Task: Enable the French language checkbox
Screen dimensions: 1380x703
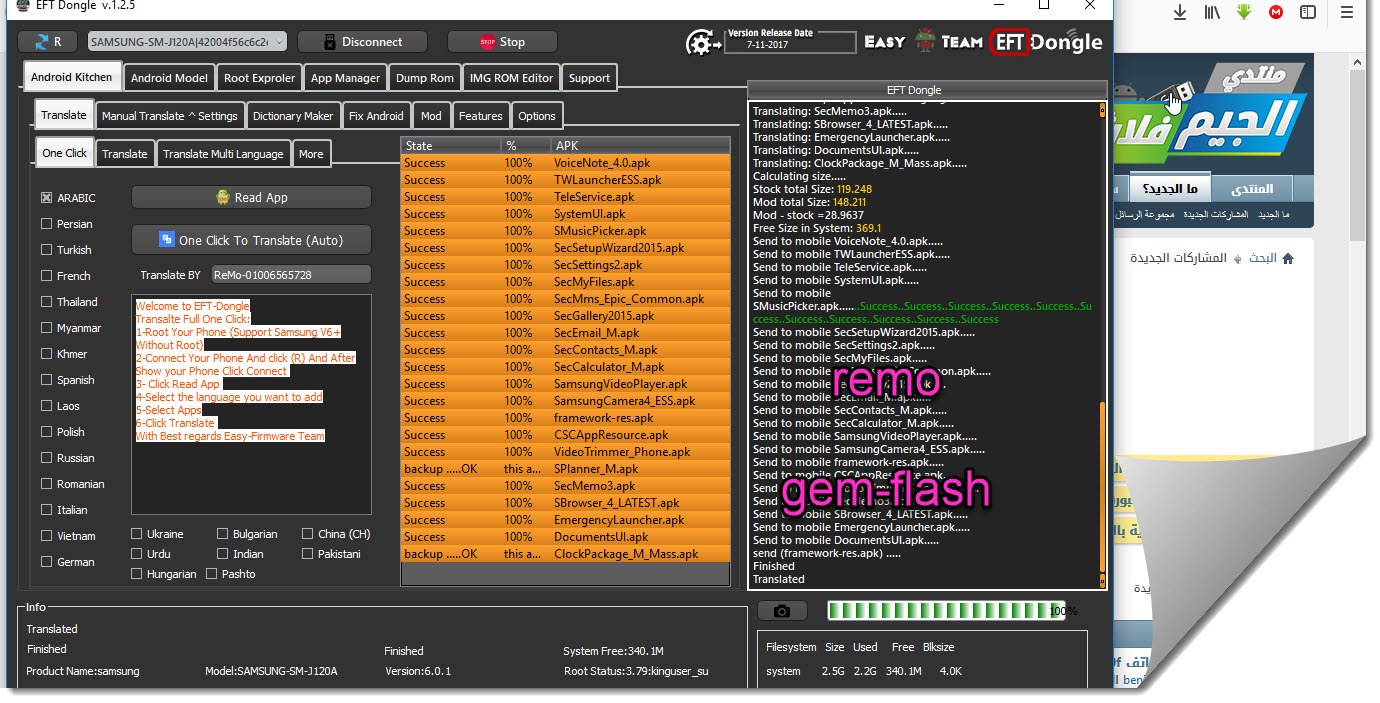Action: [x=46, y=276]
